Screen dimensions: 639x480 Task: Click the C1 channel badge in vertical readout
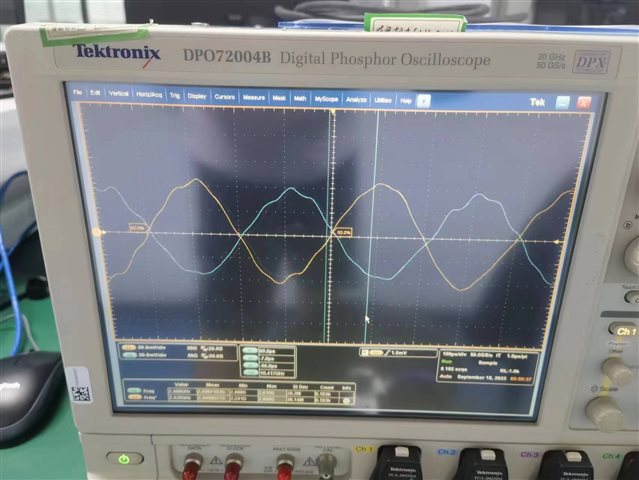128,348
